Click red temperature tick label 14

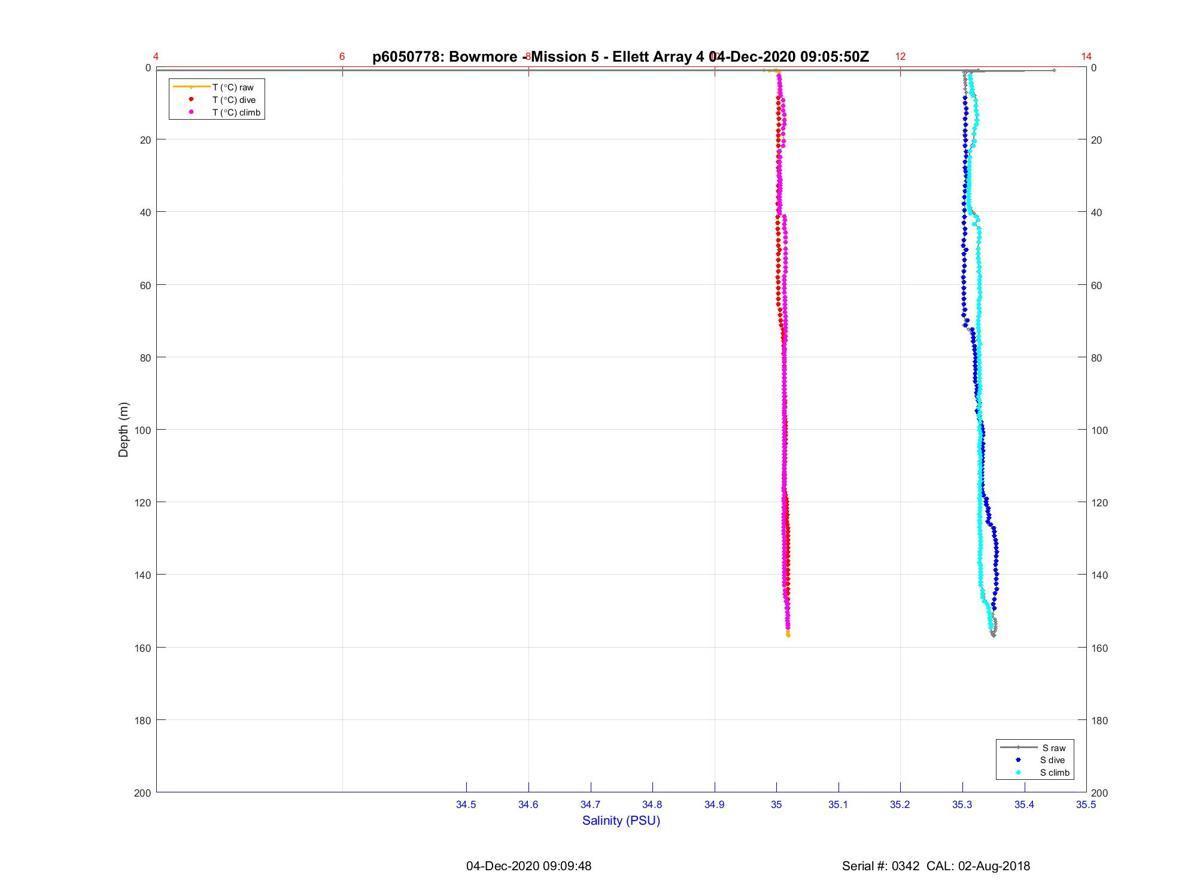pyautogui.click(x=1086, y=57)
